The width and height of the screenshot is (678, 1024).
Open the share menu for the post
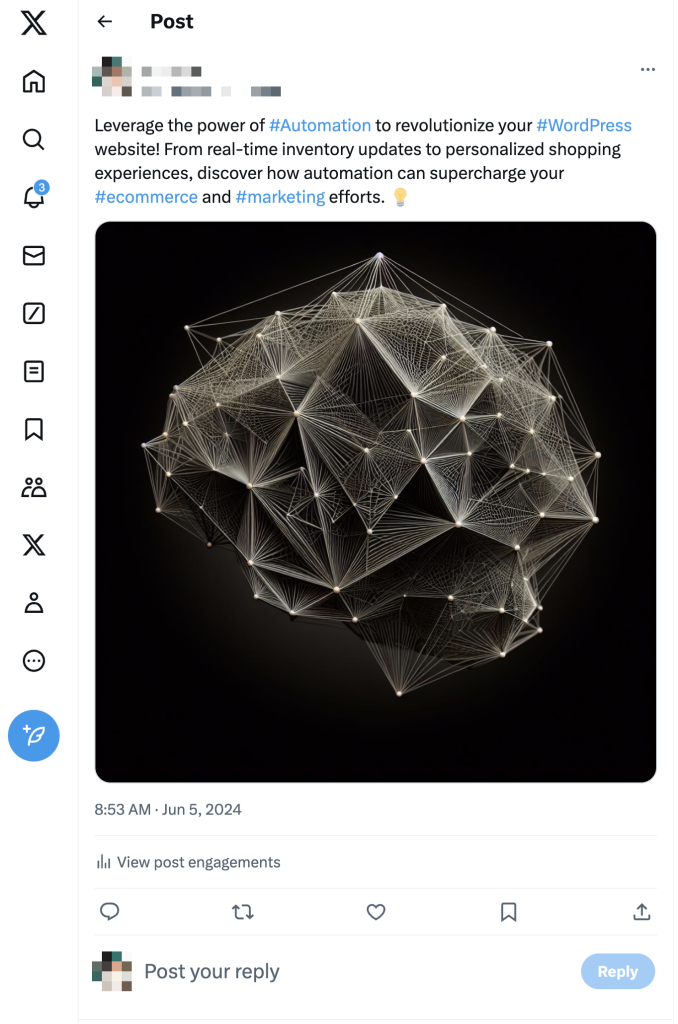641,912
